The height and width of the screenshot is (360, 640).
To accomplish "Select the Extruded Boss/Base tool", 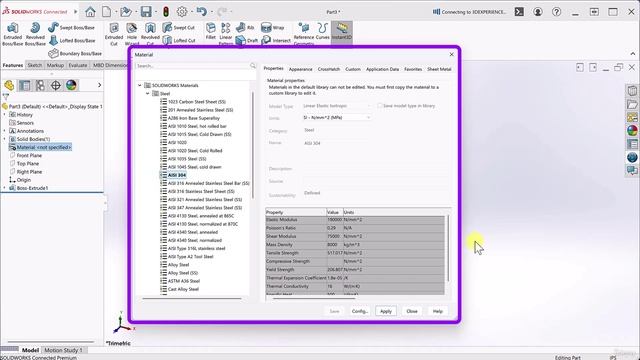I will click(x=13, y=34).
